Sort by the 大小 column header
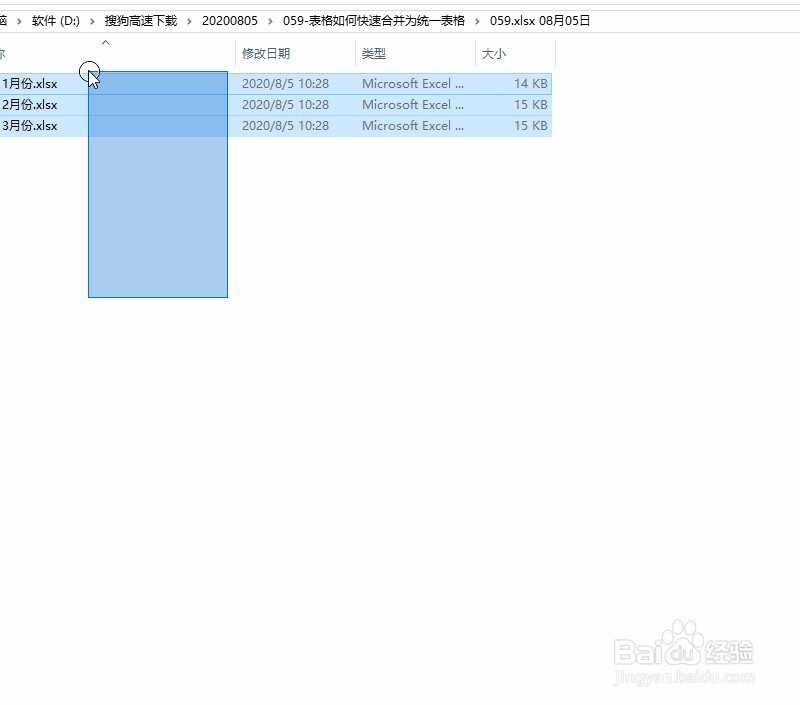The image size is (800, 705). click(493, 54)
